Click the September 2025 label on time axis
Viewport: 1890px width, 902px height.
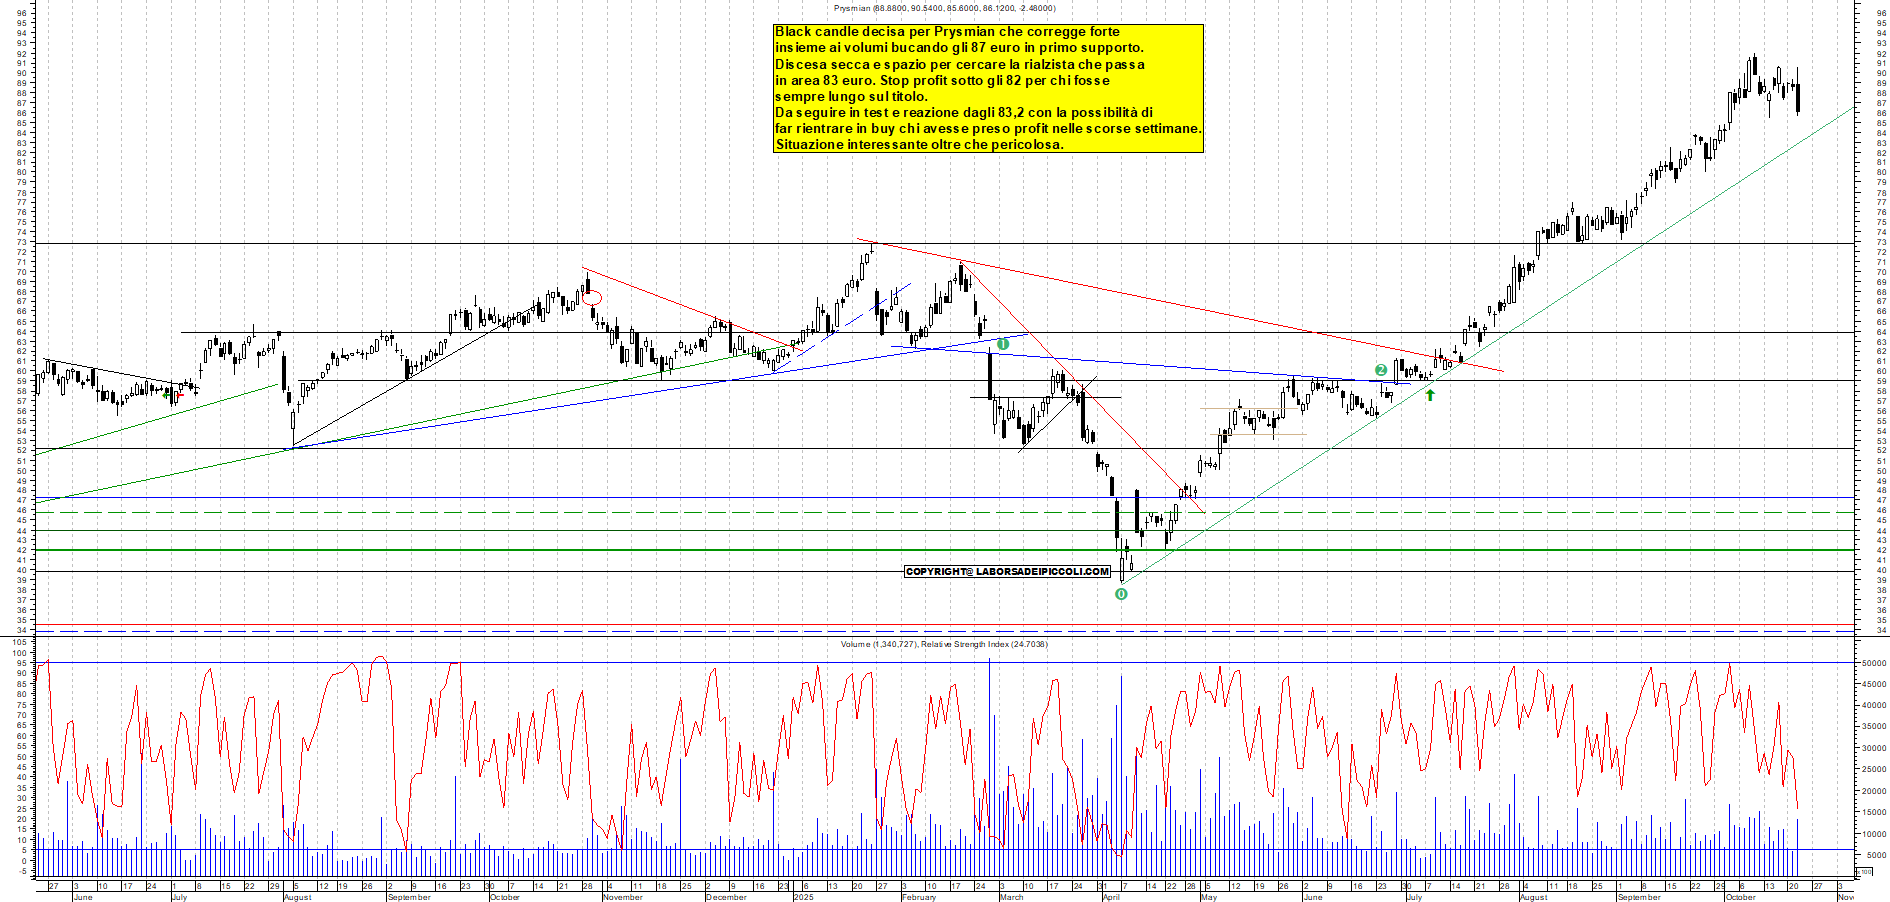point(1638,897)
